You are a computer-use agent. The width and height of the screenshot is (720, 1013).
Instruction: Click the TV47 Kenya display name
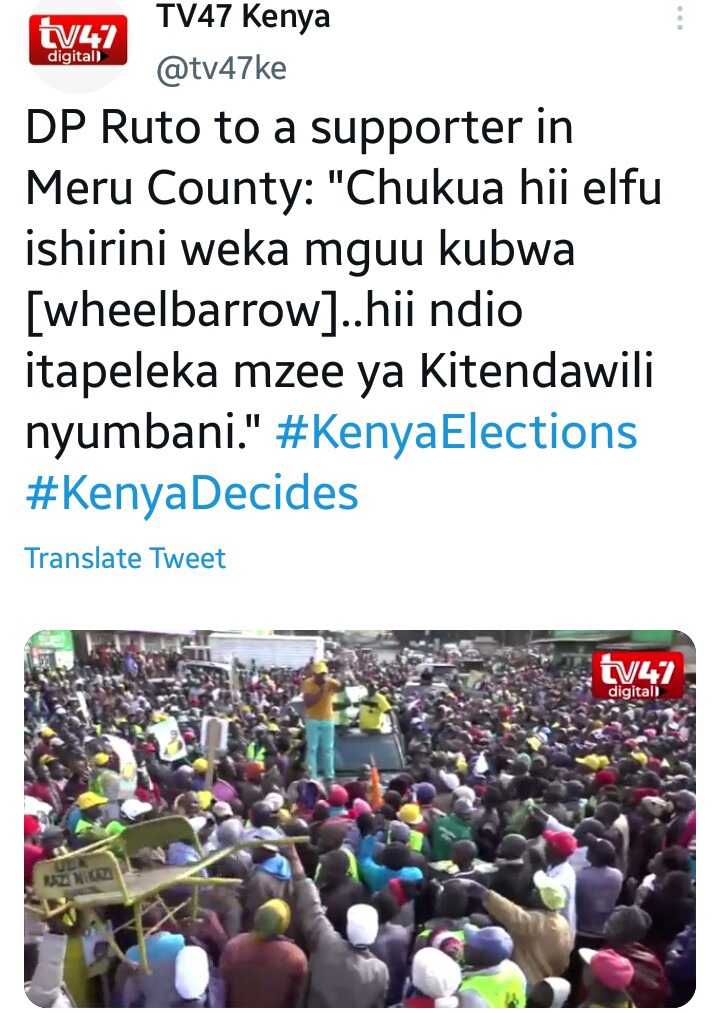[x=243, y=17]
